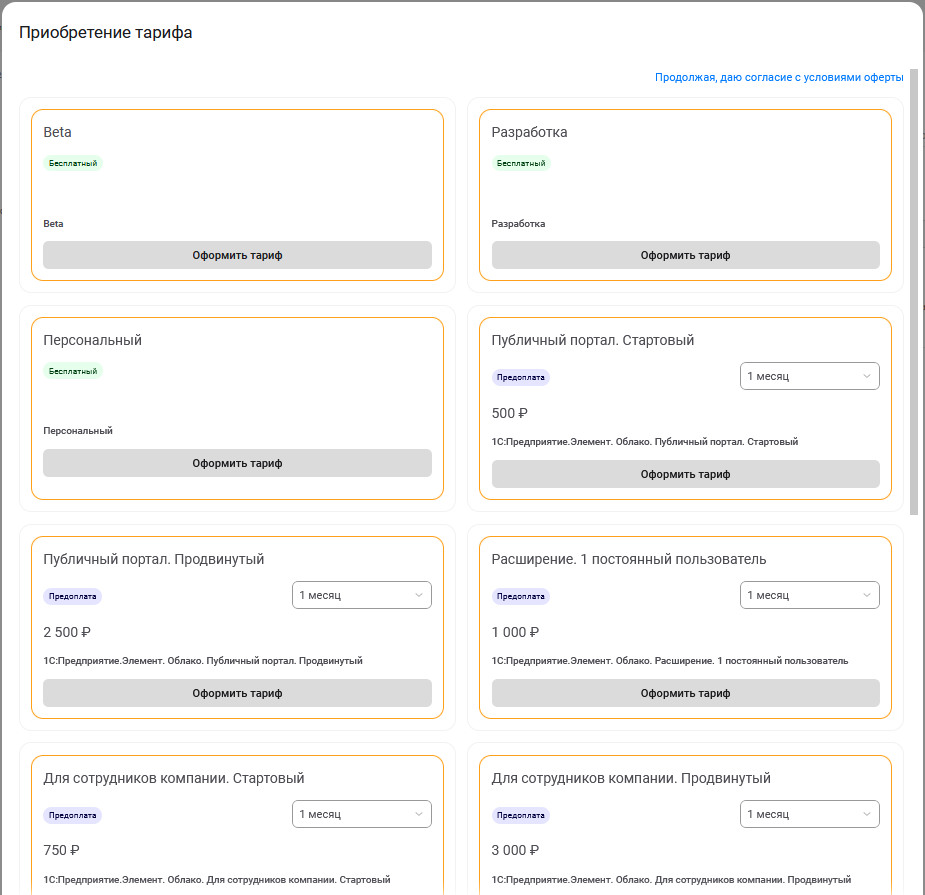
Task: Click the small Персональный description text
Action: (x=77, y=431)
